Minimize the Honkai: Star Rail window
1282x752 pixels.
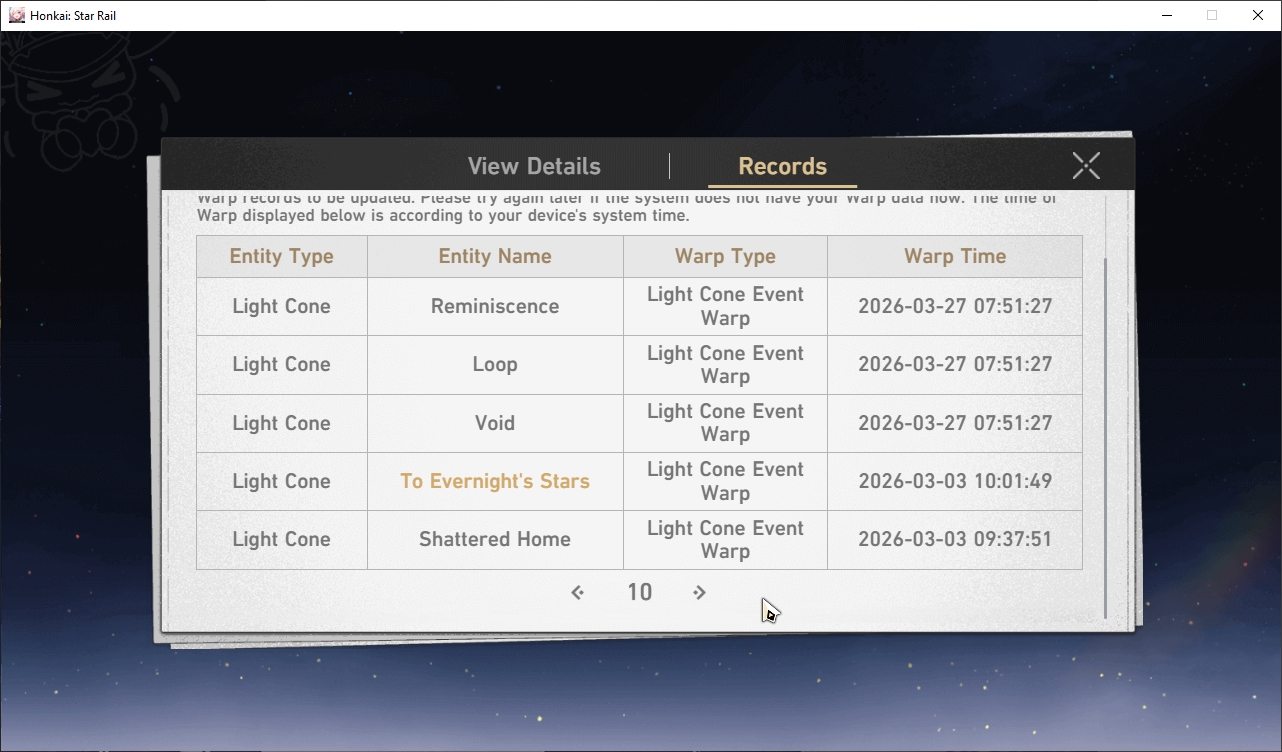1166,15
